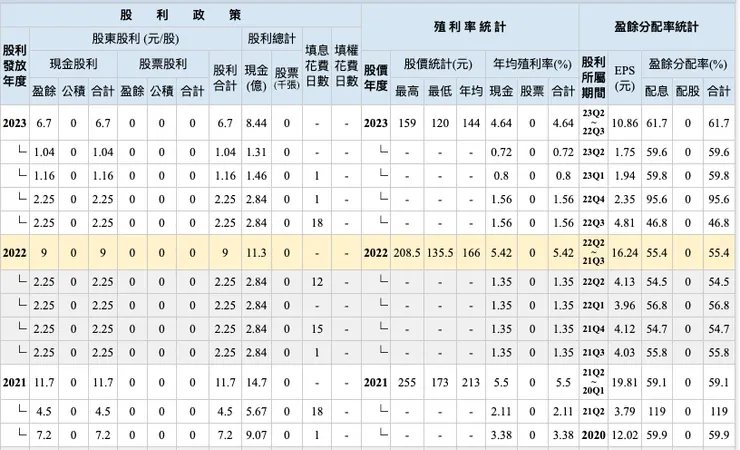Click the EPS(元) column header
The width and height of the screenshot is (740, 450).
[x=624, y=78]
